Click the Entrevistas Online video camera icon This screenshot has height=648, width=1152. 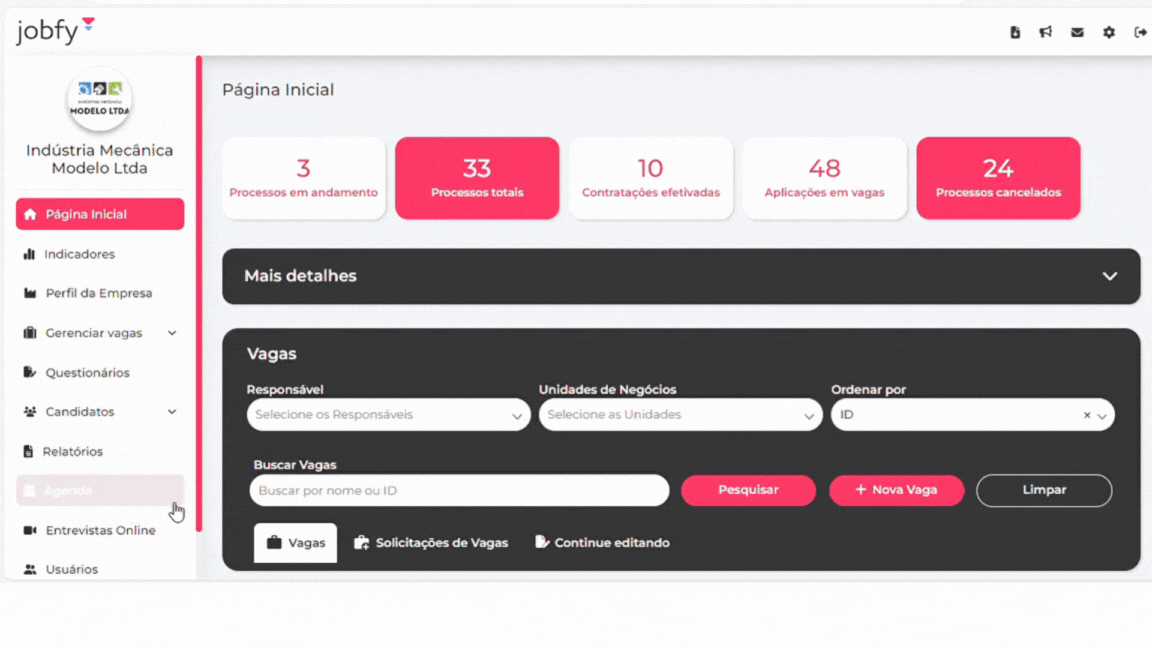[x=30, y=530]
